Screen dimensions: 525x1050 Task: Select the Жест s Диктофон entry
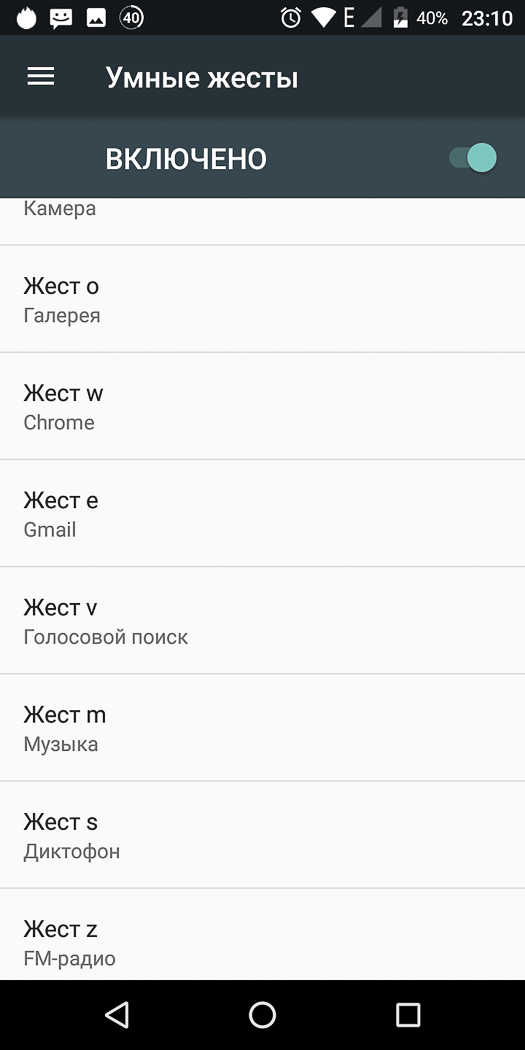point(262,834)
